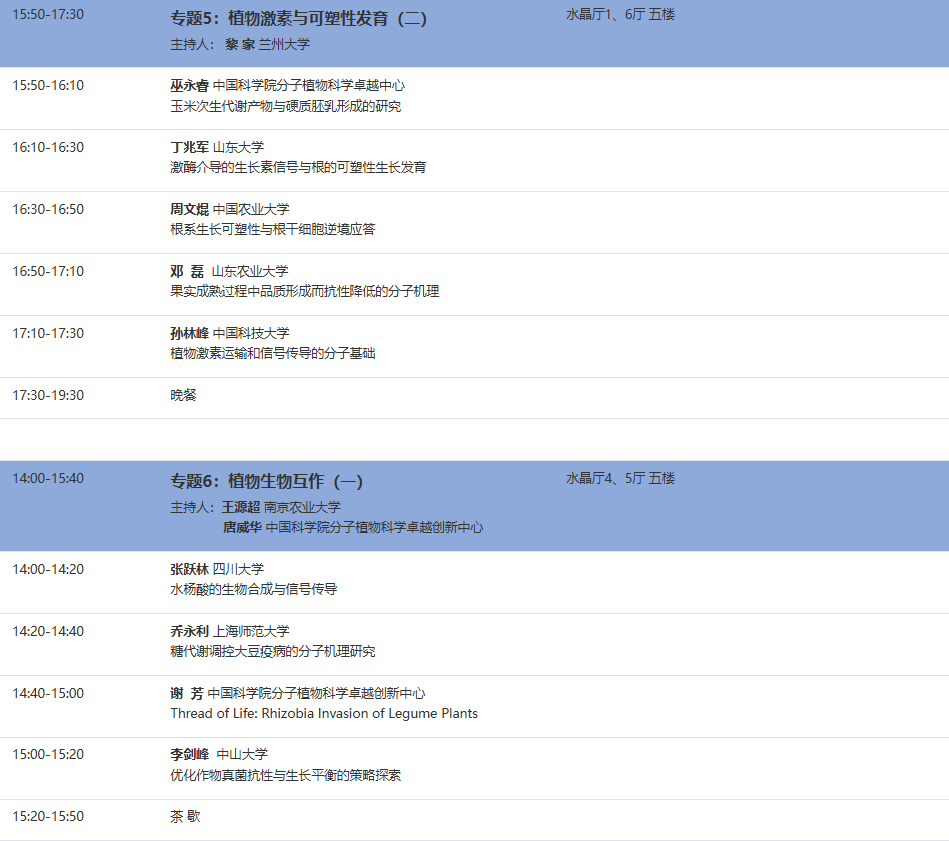The width and height of the screenshot is (949, 841).
Task: Select chairperson 黎家 of 兰州大学
Action: 238,44
